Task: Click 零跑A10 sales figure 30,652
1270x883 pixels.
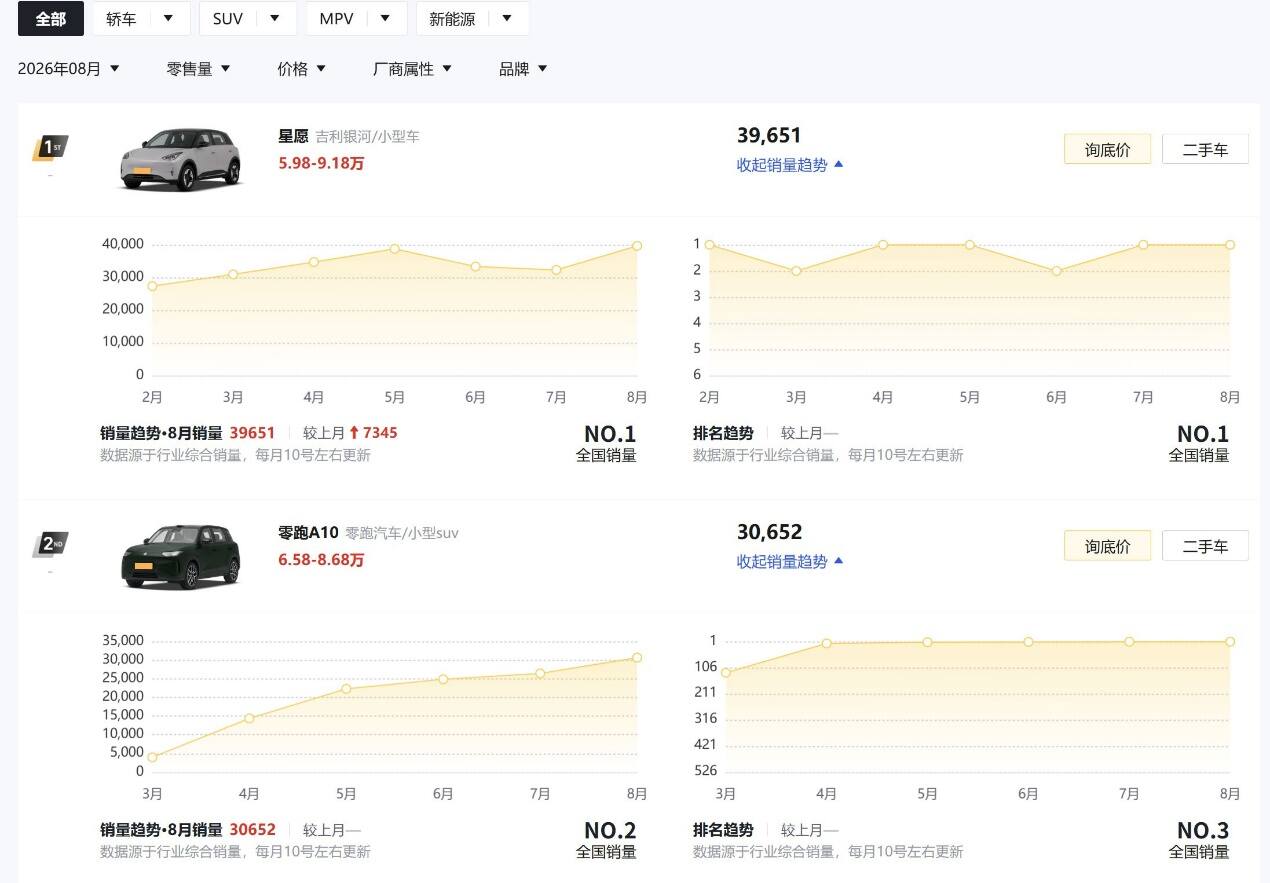Action: tap(769, 532)
